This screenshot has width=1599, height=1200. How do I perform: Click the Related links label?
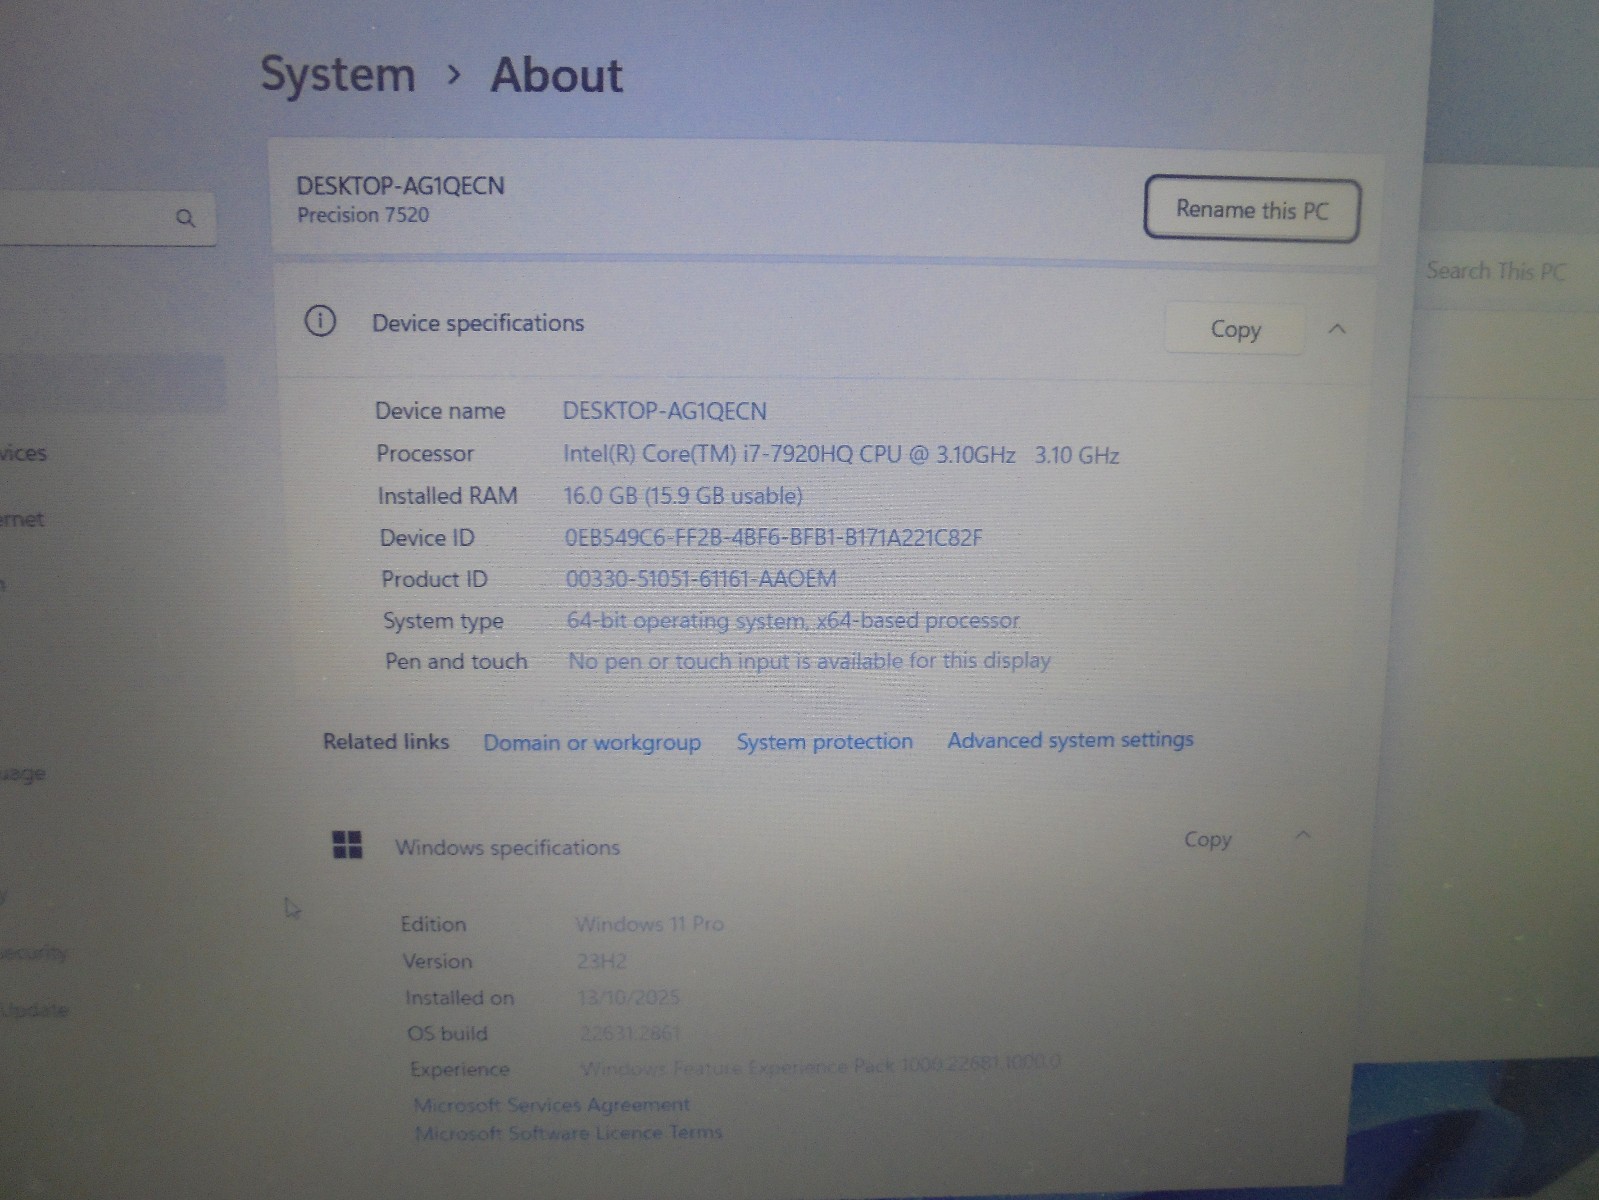(386, 741)
